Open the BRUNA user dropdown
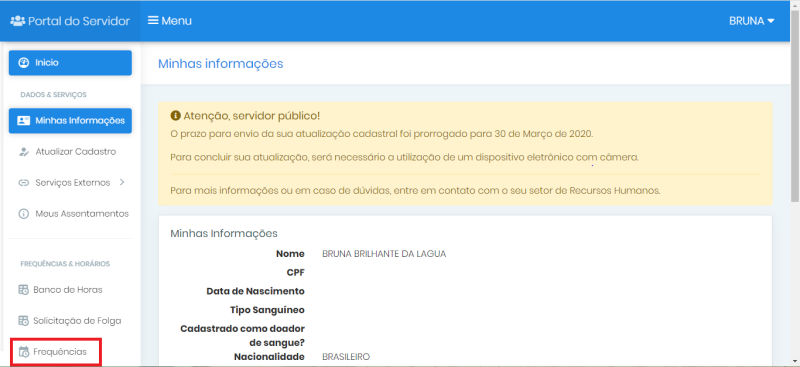Image resolution: width=800 pixels, height=367 pixels. [752, 21]
